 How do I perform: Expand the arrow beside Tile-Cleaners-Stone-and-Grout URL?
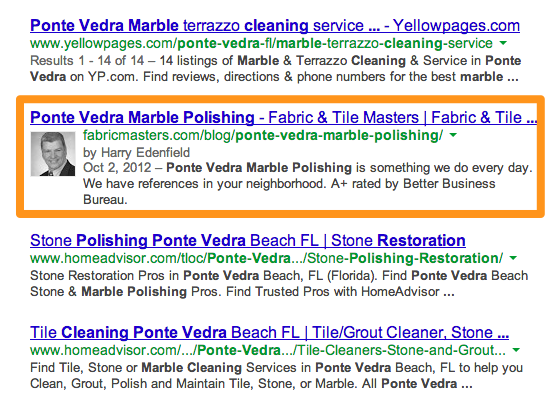pyautogui.click(x=516, y=350)
